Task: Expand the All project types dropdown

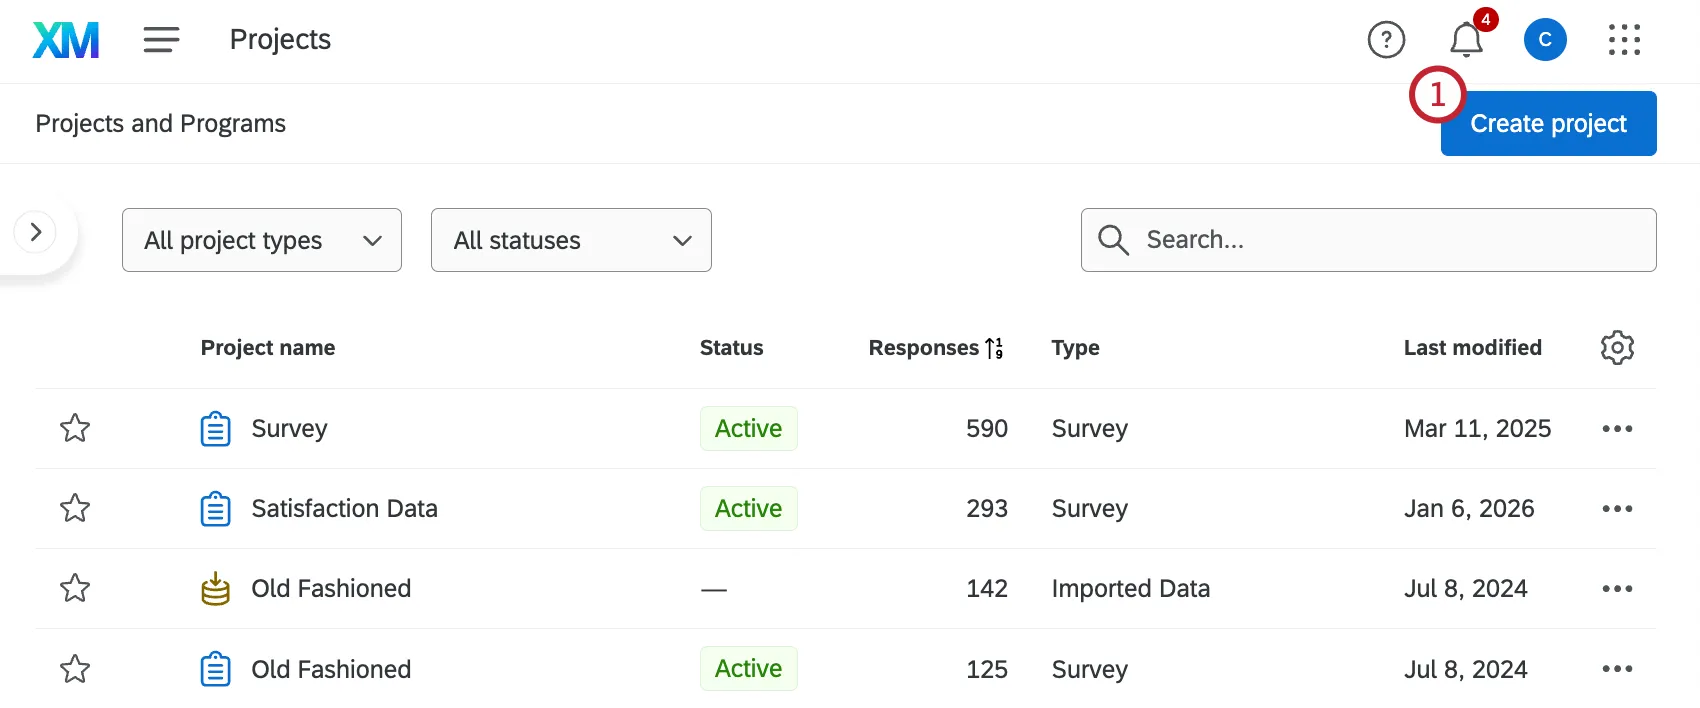Action: pos(262,240)
